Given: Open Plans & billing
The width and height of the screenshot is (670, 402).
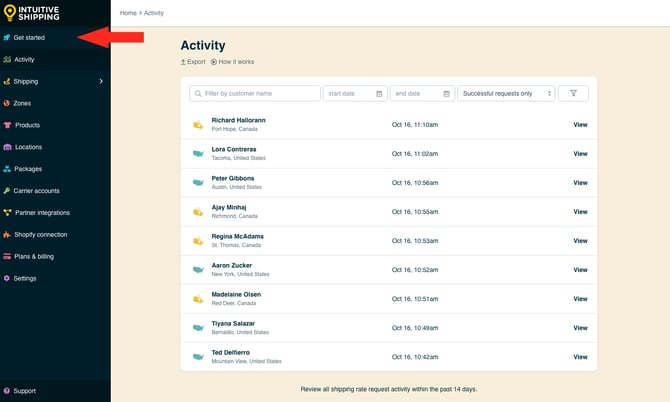Looking at the screenshot, I should 34,256.
